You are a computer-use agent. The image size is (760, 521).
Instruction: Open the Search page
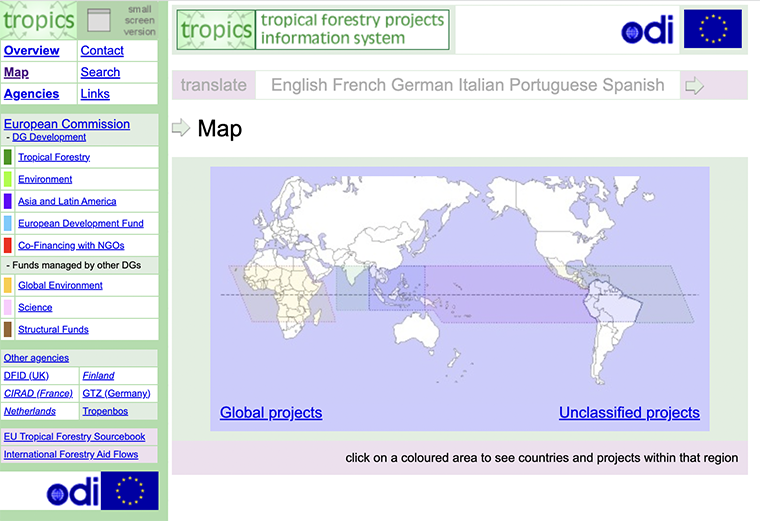click(100, 72)
